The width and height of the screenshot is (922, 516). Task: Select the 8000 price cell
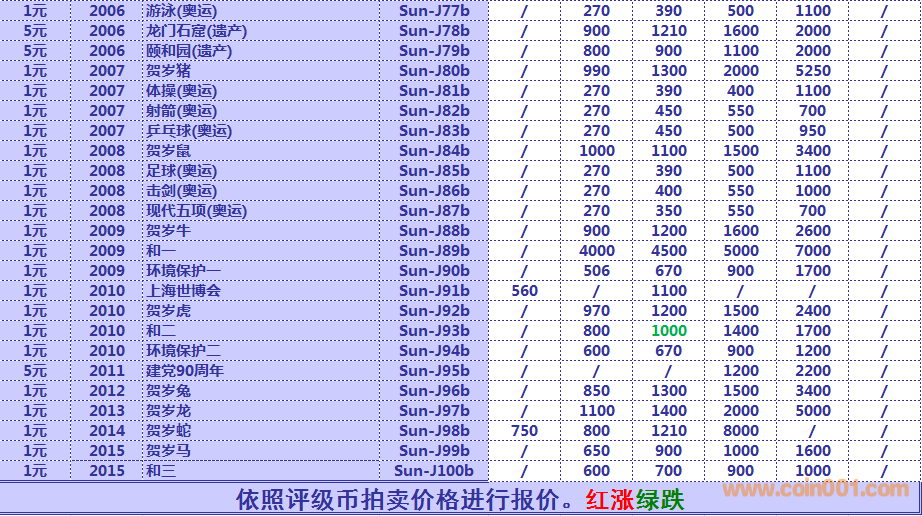(x=741, y=431)
